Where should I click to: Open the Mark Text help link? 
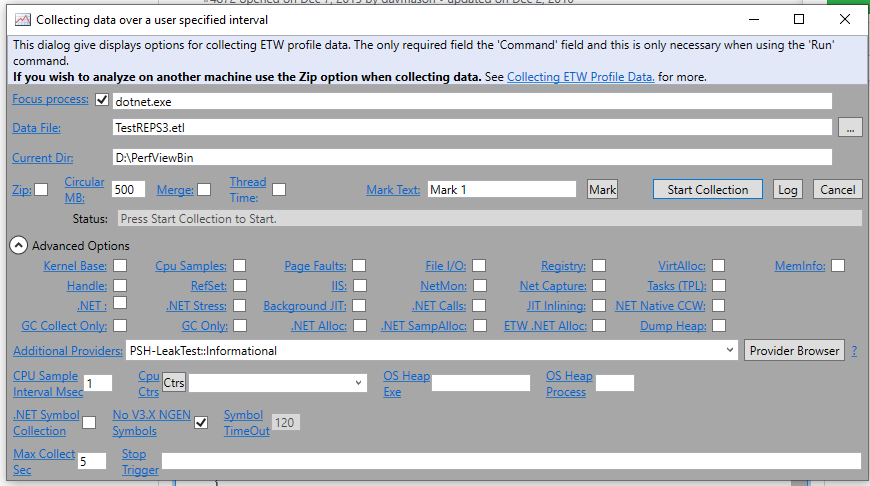393,190
